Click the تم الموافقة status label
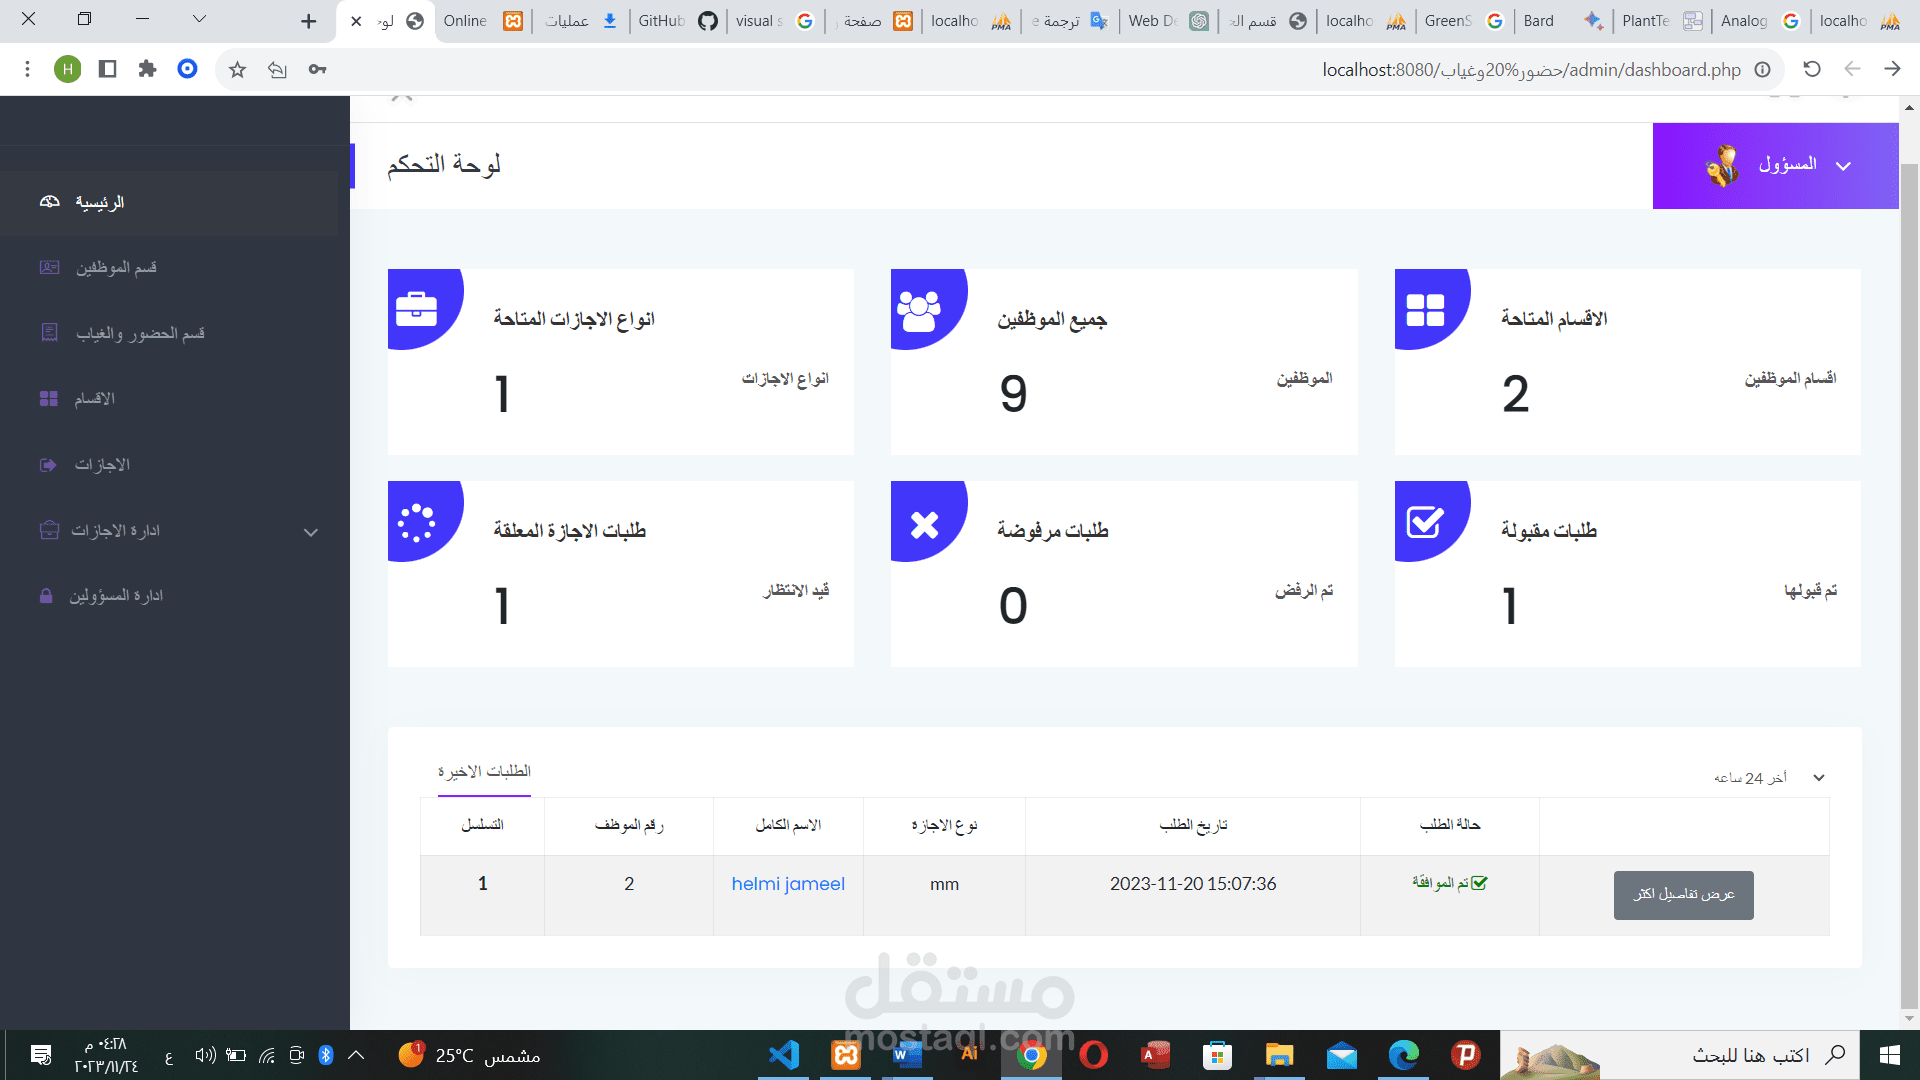The image size is (1920, 1080). coord(1450,883)
